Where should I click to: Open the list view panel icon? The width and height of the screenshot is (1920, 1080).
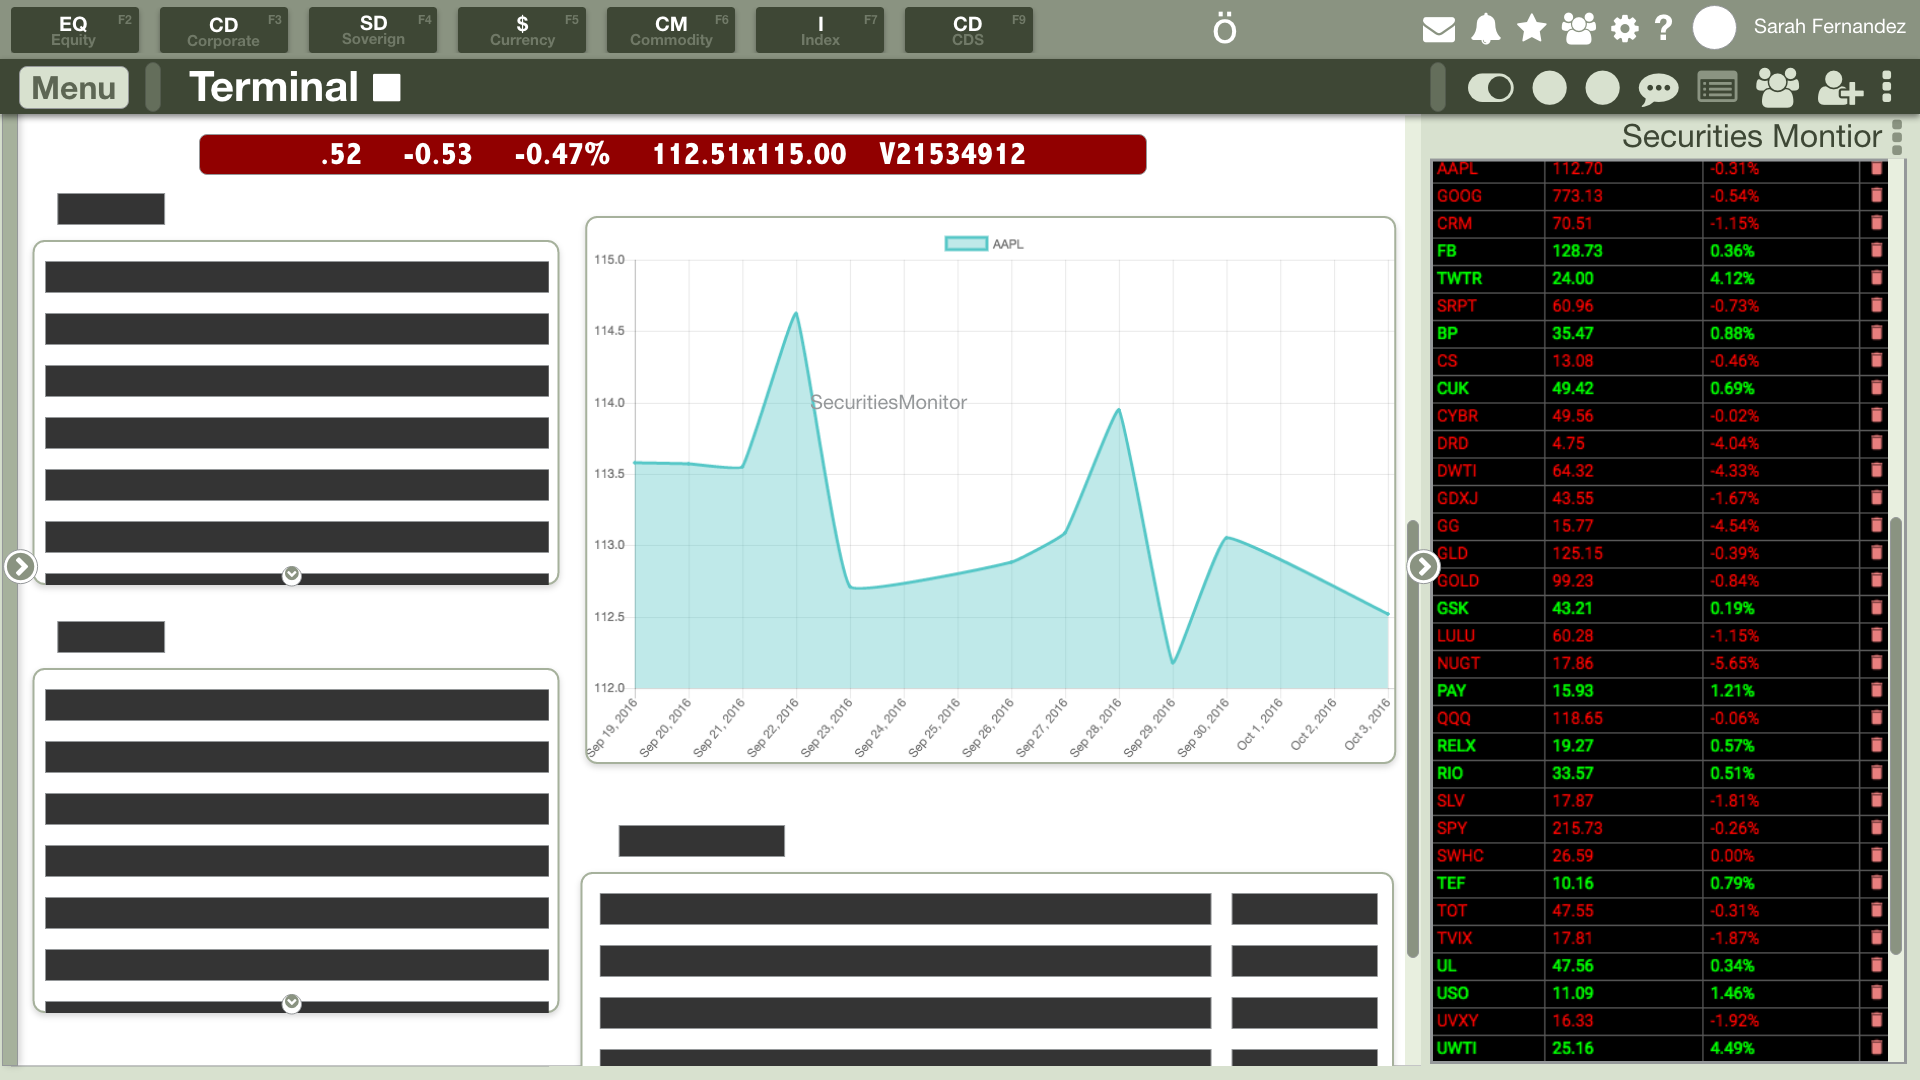(x=1717, y=89)
